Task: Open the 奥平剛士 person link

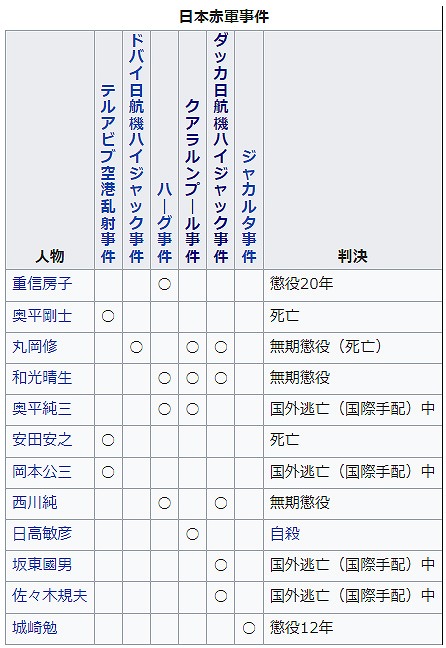Action: (x=42, y=316)
